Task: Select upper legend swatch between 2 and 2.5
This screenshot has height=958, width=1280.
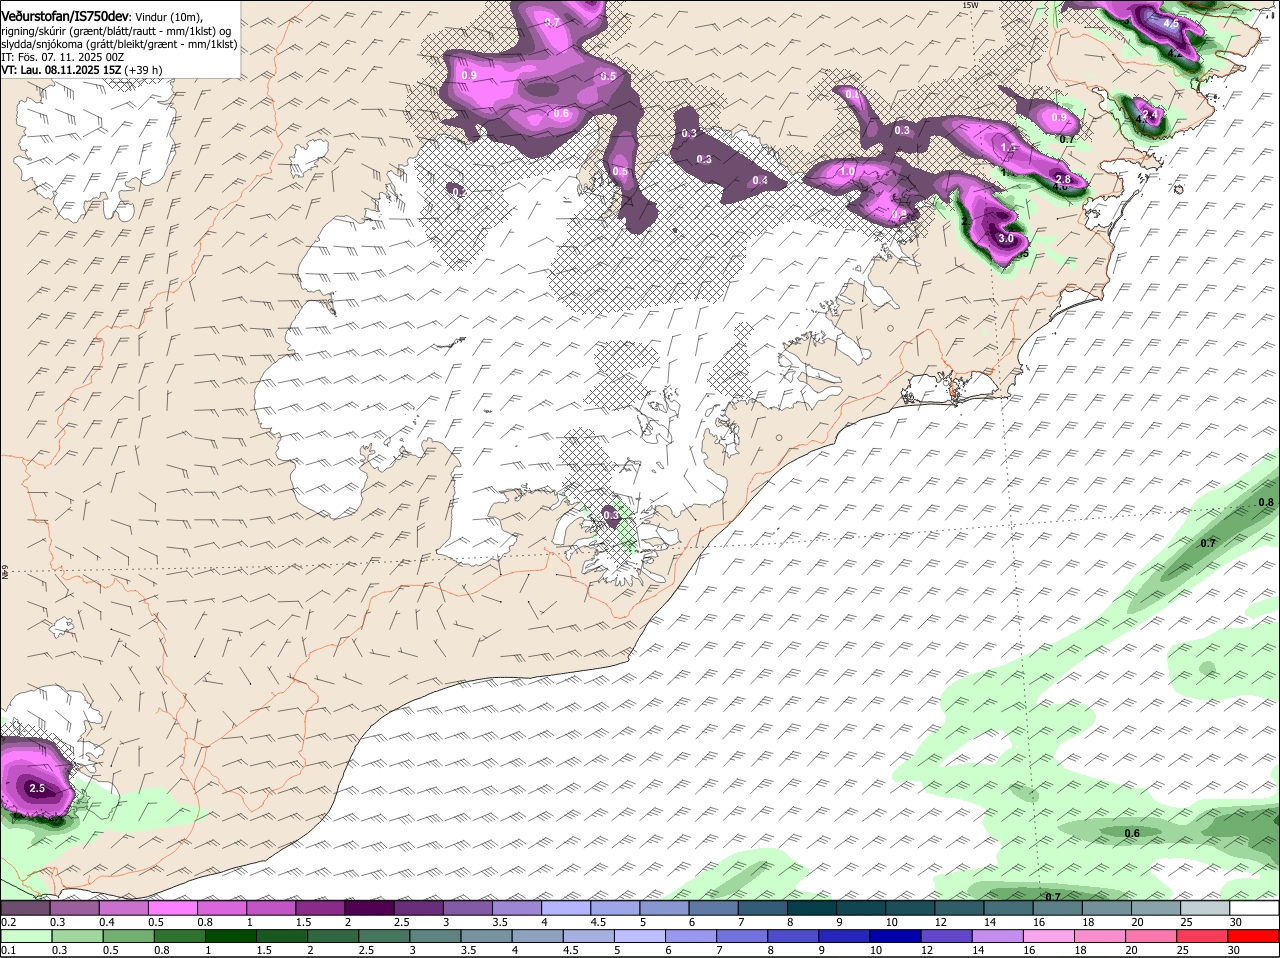Action: click(368, 908)
